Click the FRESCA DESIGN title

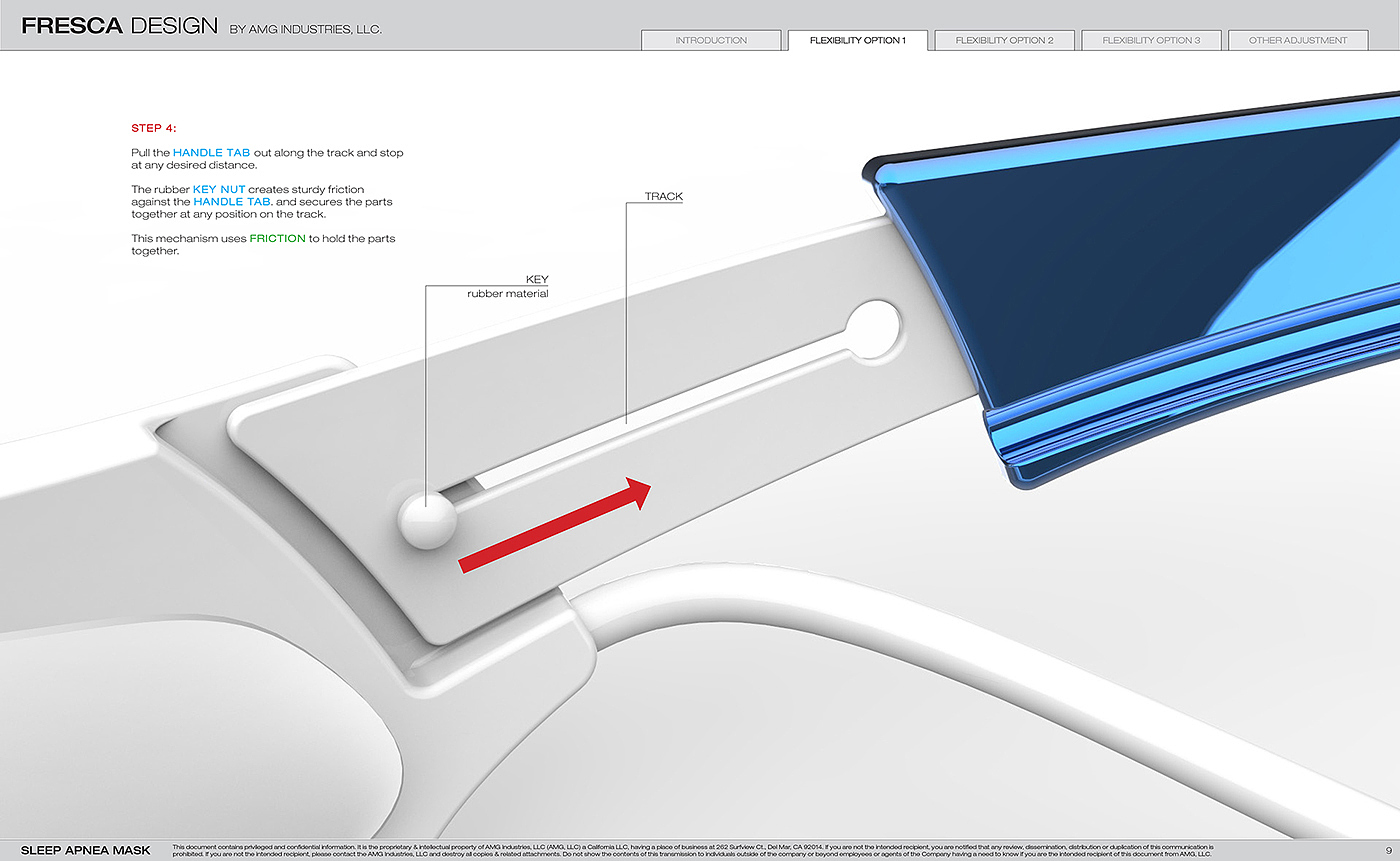pyautogui.click(x=119, y=26)
